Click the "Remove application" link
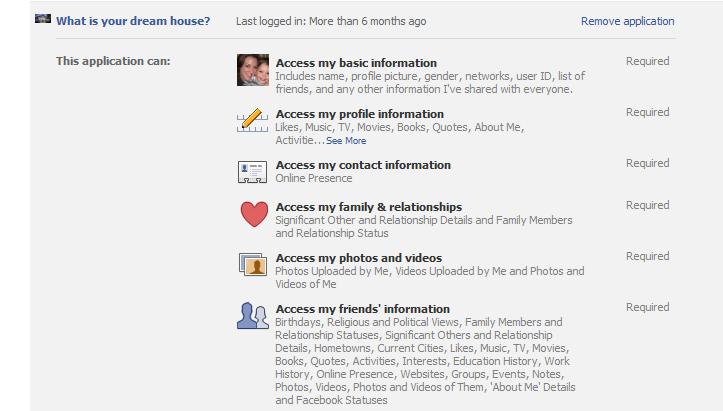Screen dimensions: 723x411 click(x=627, y=21)
